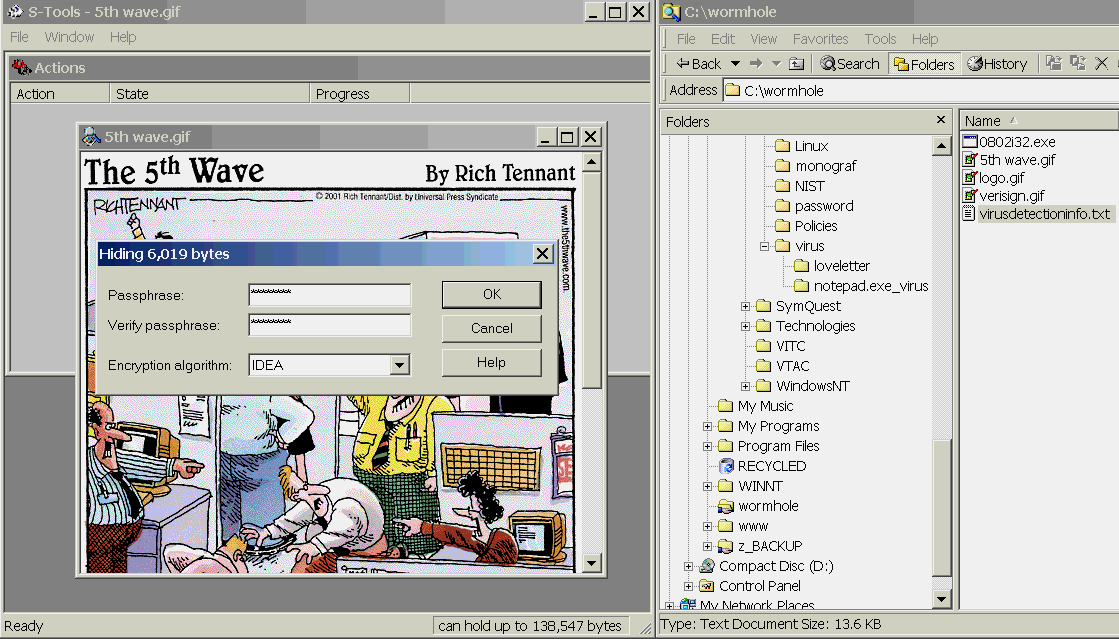Click the wormhole Explorer title bar icon

click(x=671, y=11)
